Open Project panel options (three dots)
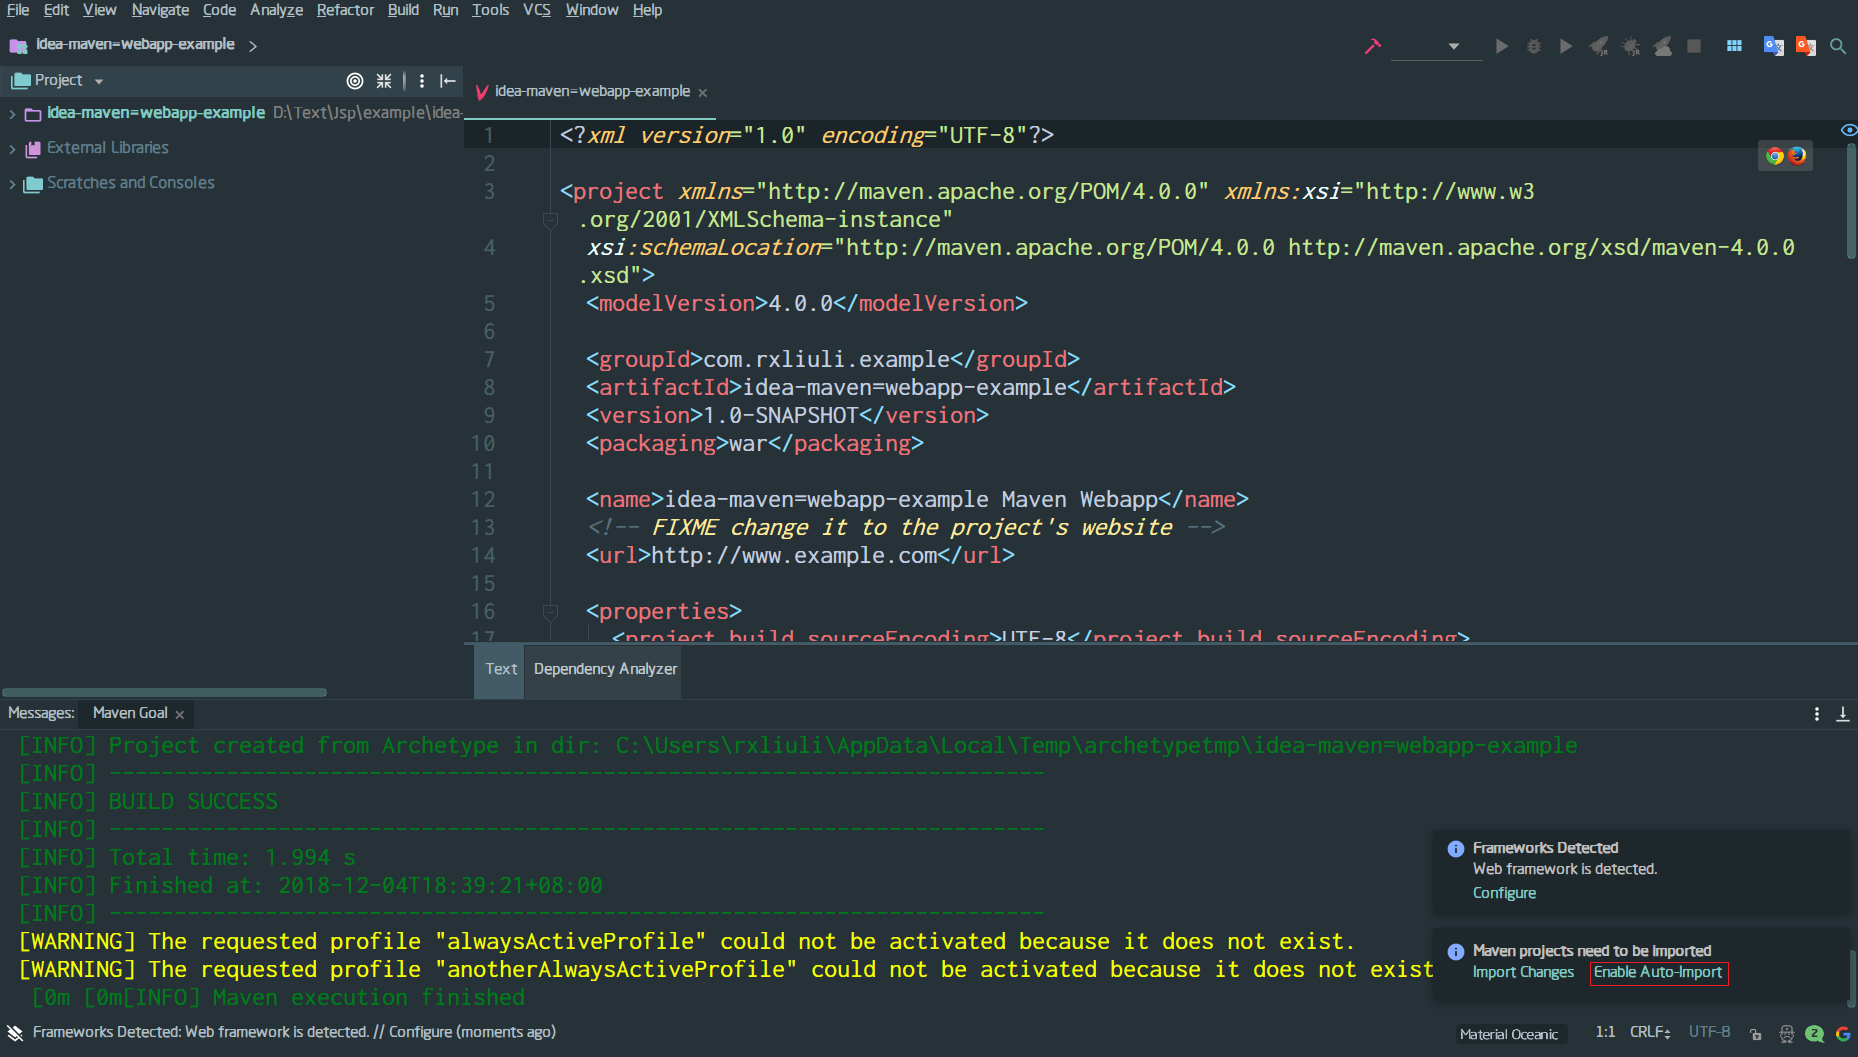Screen dimensions: 1858x1057 tap(422, 81)
